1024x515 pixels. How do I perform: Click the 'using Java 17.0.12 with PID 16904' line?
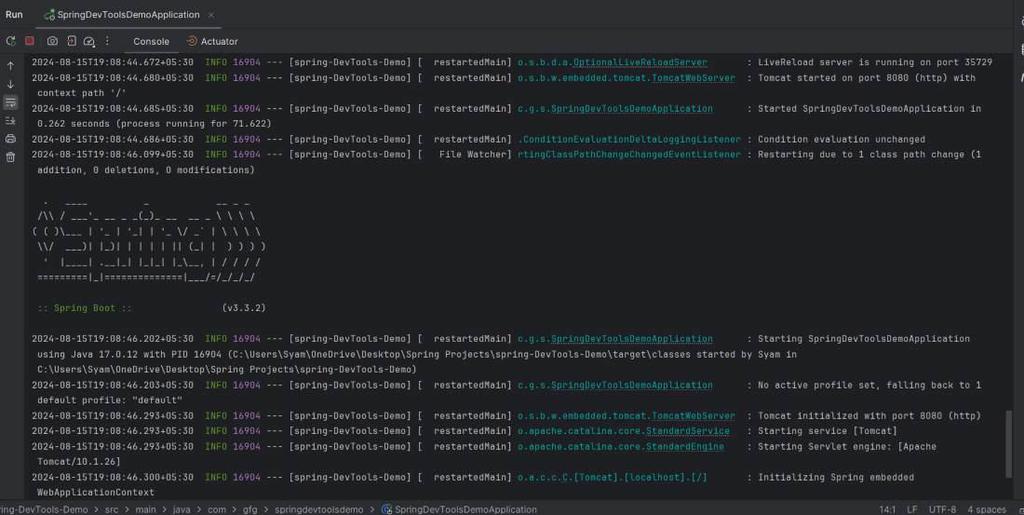417,354
